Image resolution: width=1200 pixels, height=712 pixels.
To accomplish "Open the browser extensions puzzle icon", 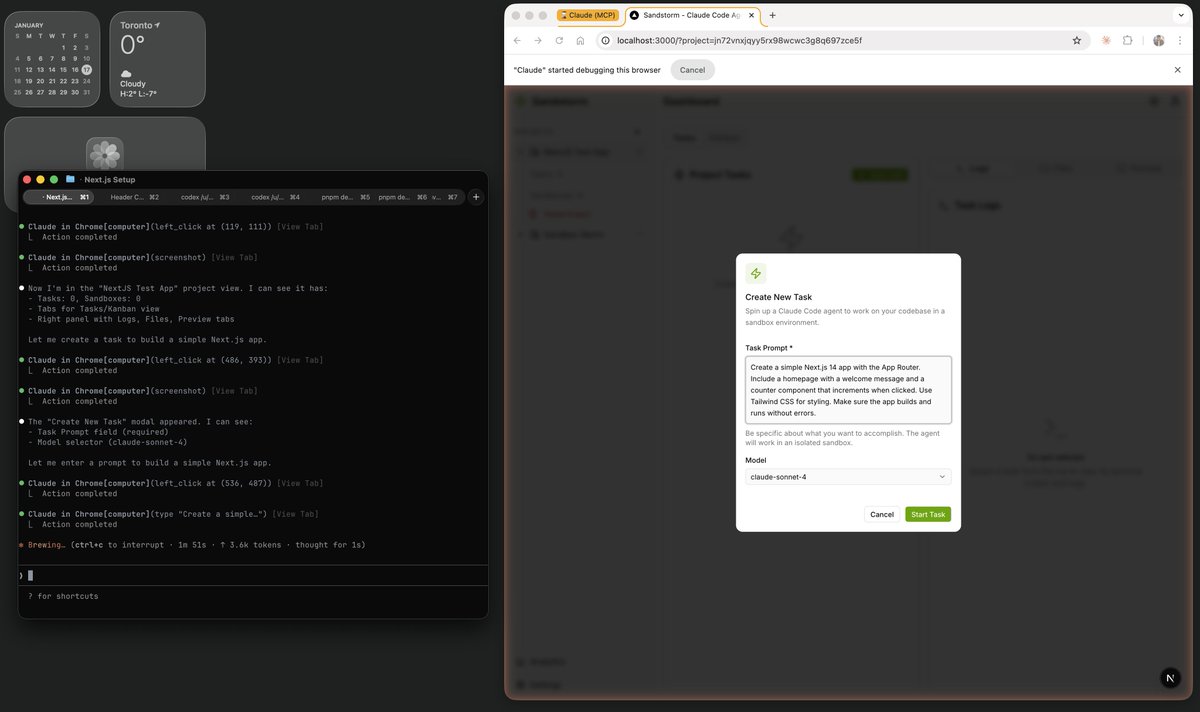I will (x=1128, y=41).
